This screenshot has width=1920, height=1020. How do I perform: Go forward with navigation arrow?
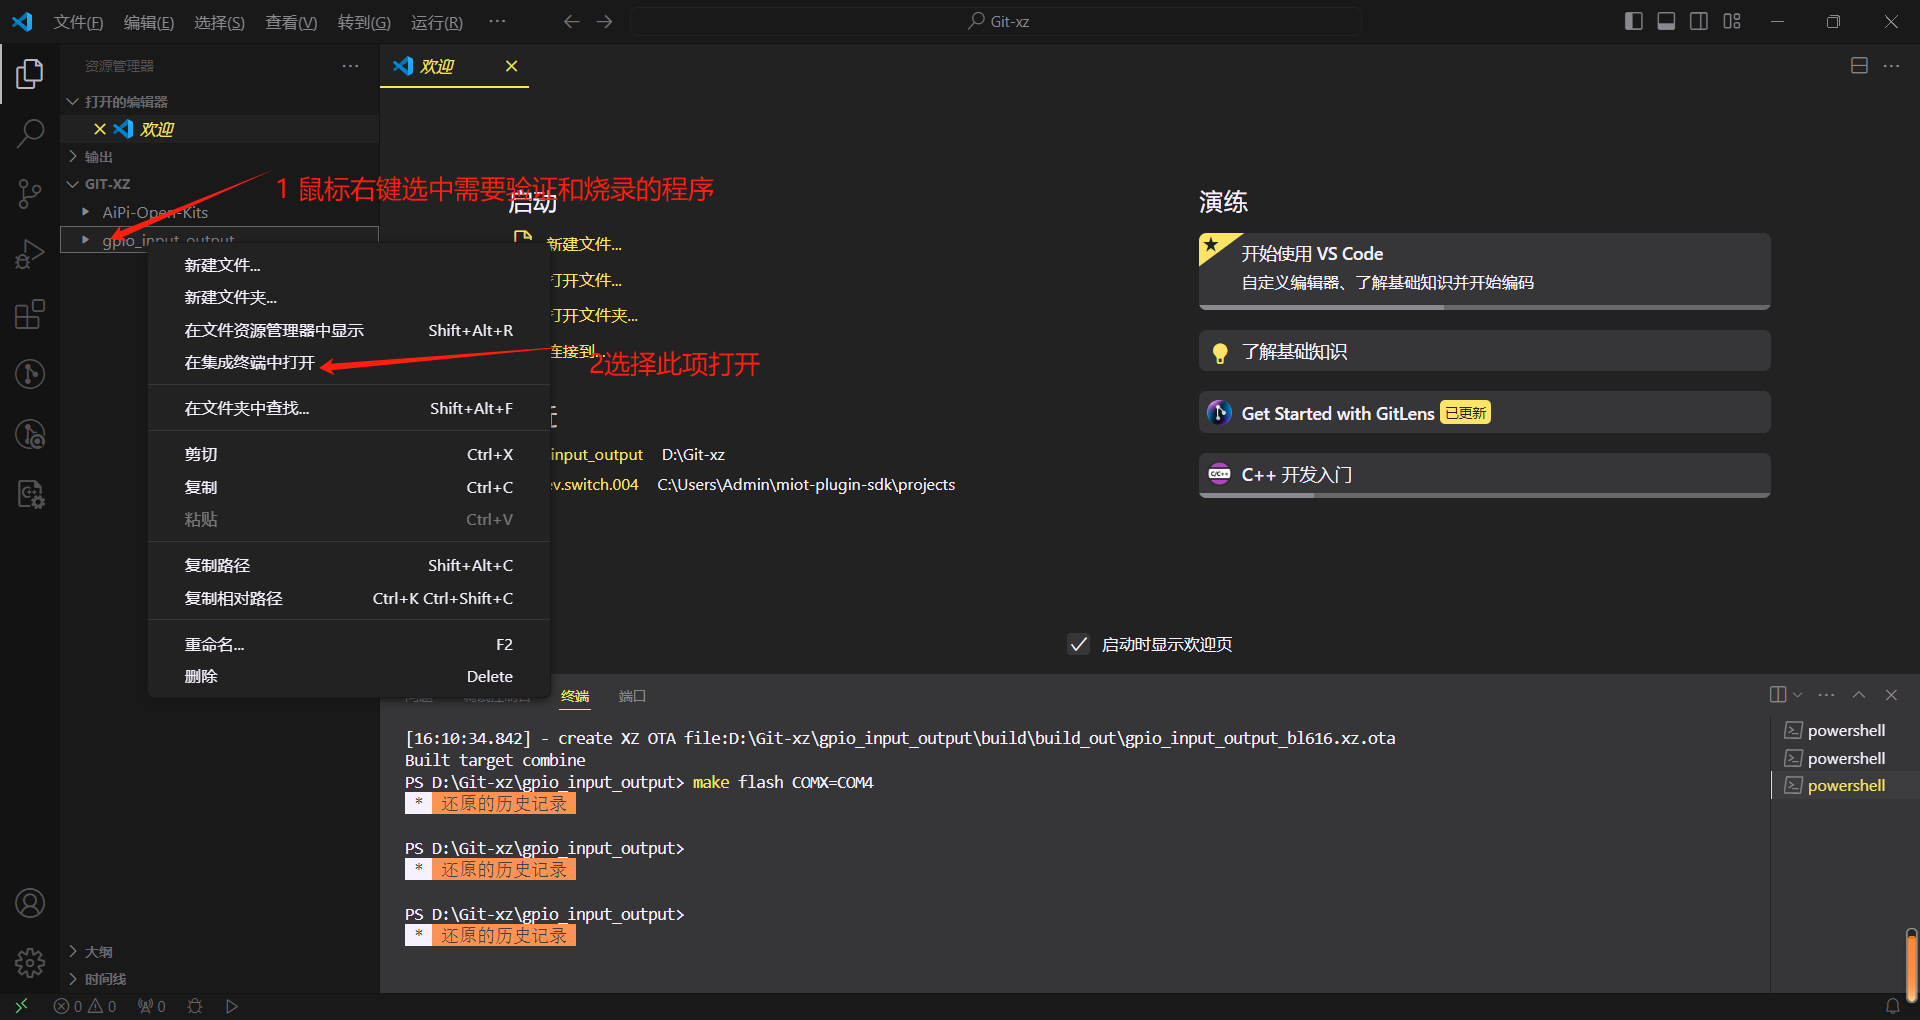tap(605, 21)
